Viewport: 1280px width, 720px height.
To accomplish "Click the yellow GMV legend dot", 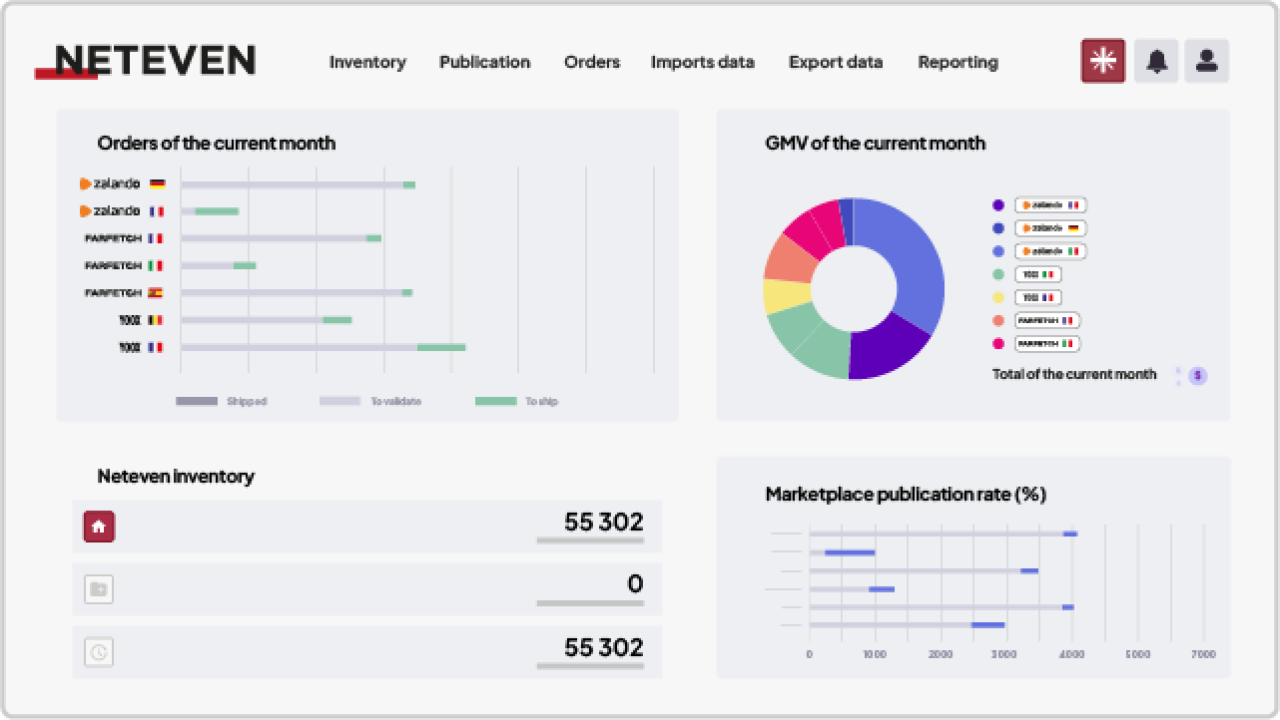I will (998, 297).
